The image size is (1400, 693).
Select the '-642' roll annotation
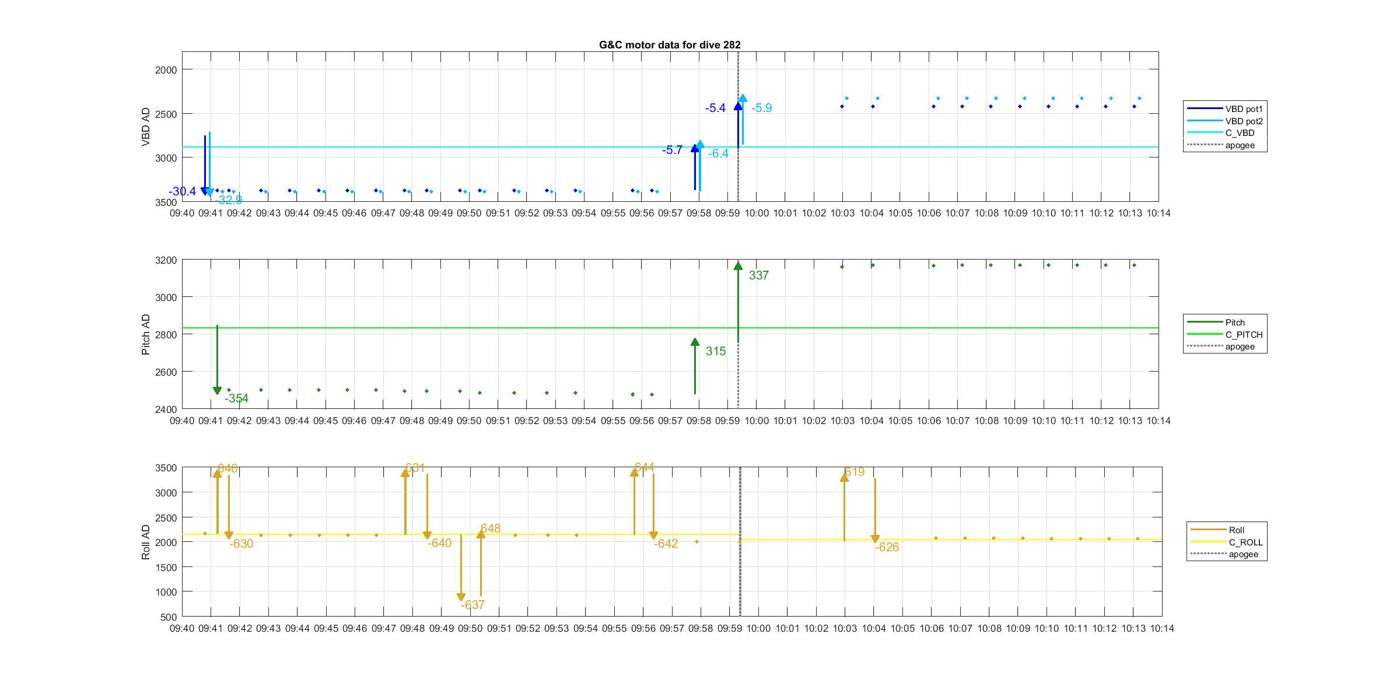click(x=666, y=544)
